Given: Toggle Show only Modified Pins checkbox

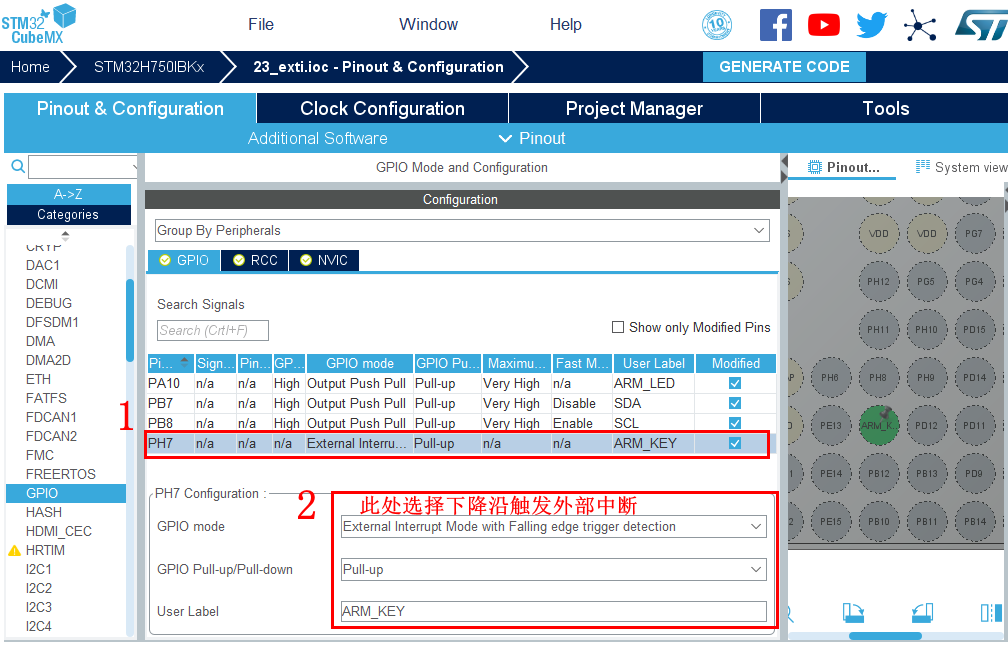Looking at the screenshot, I should [x=618, y=327].
